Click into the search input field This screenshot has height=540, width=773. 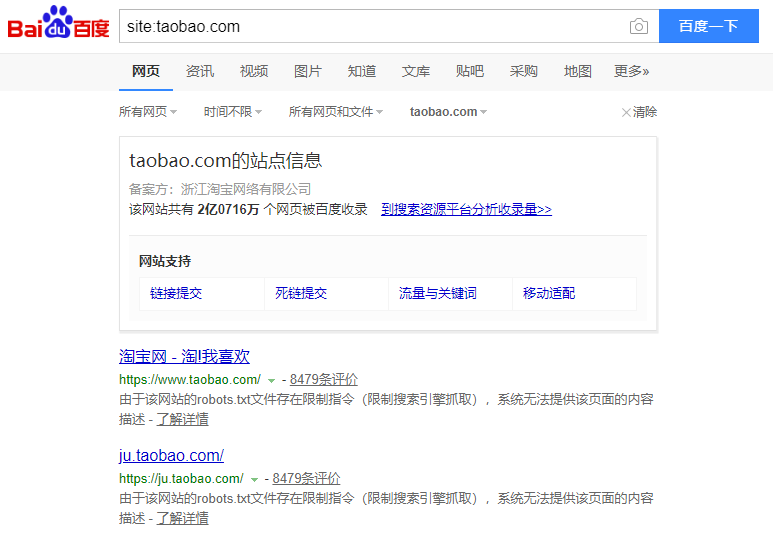[x=370, y=27]
